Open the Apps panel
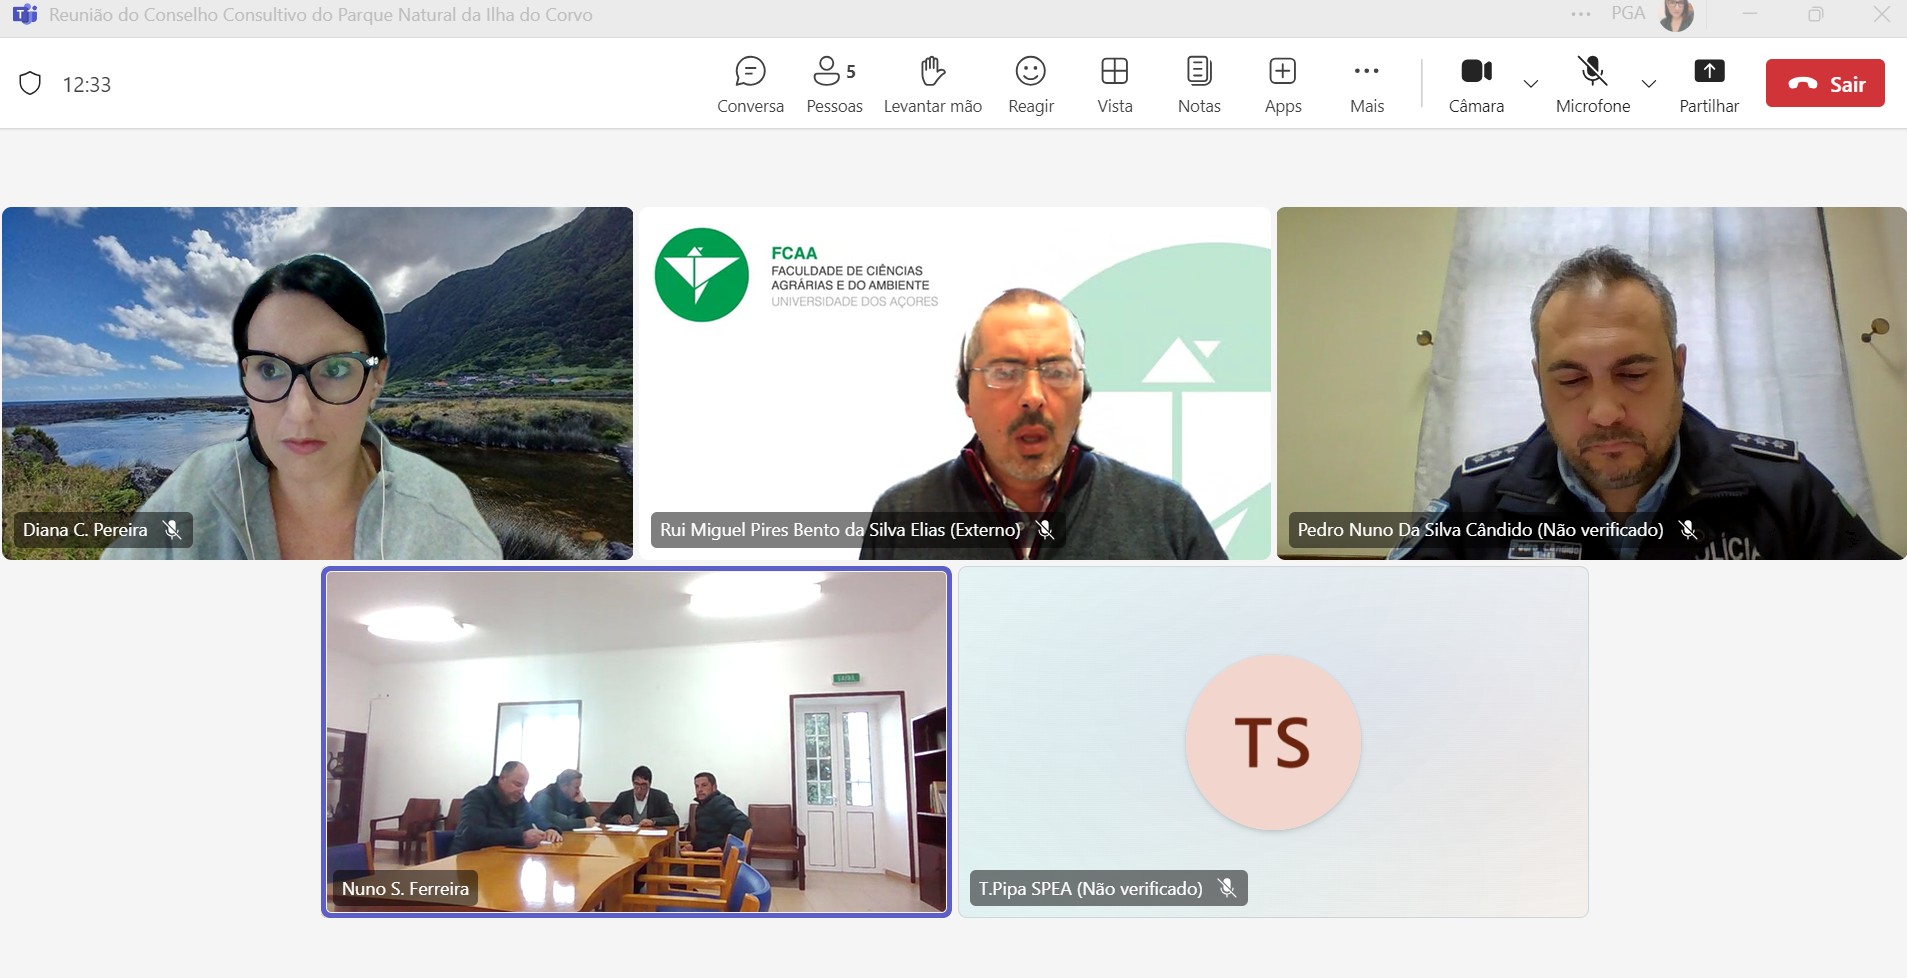 click(x=1282, y=84)
